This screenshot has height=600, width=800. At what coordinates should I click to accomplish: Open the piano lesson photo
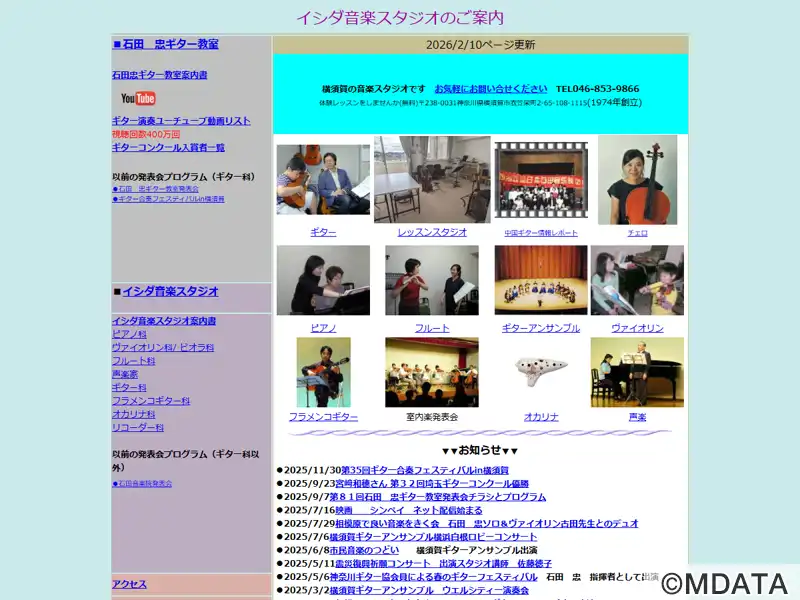[323, 280]
